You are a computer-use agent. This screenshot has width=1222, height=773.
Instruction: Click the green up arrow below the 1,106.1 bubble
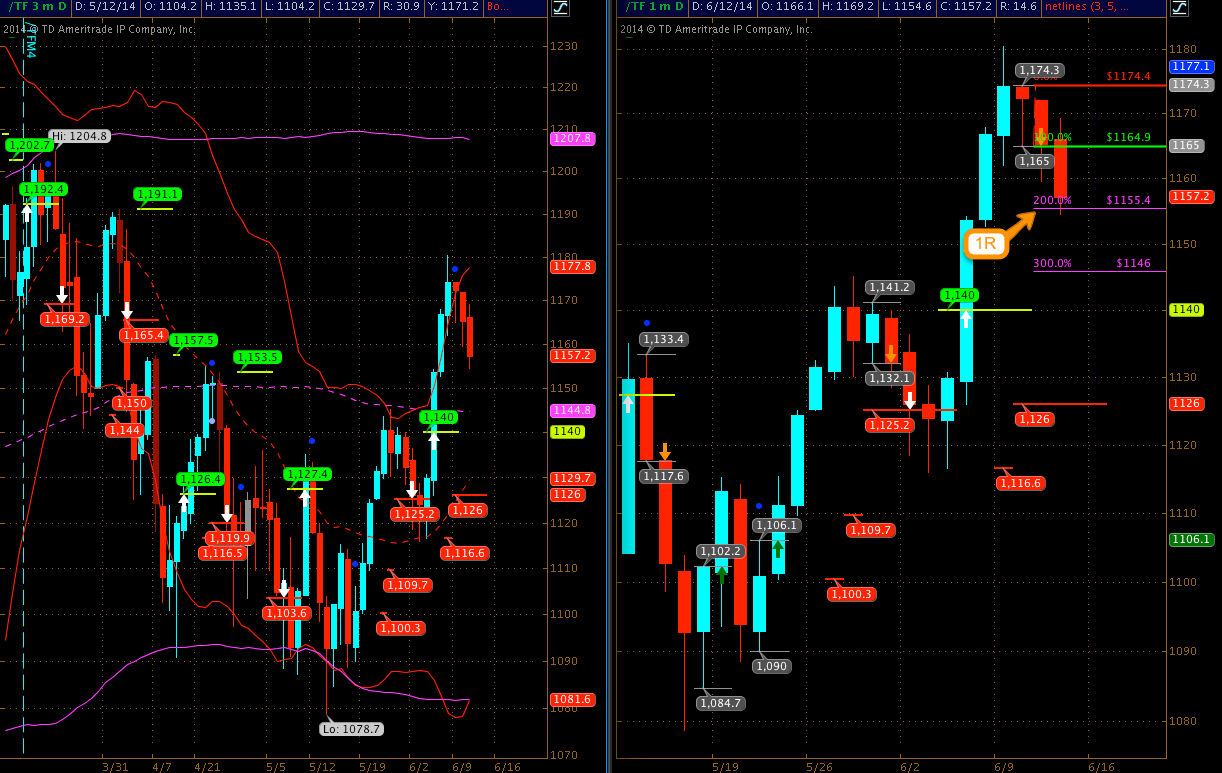pos(778,549)
